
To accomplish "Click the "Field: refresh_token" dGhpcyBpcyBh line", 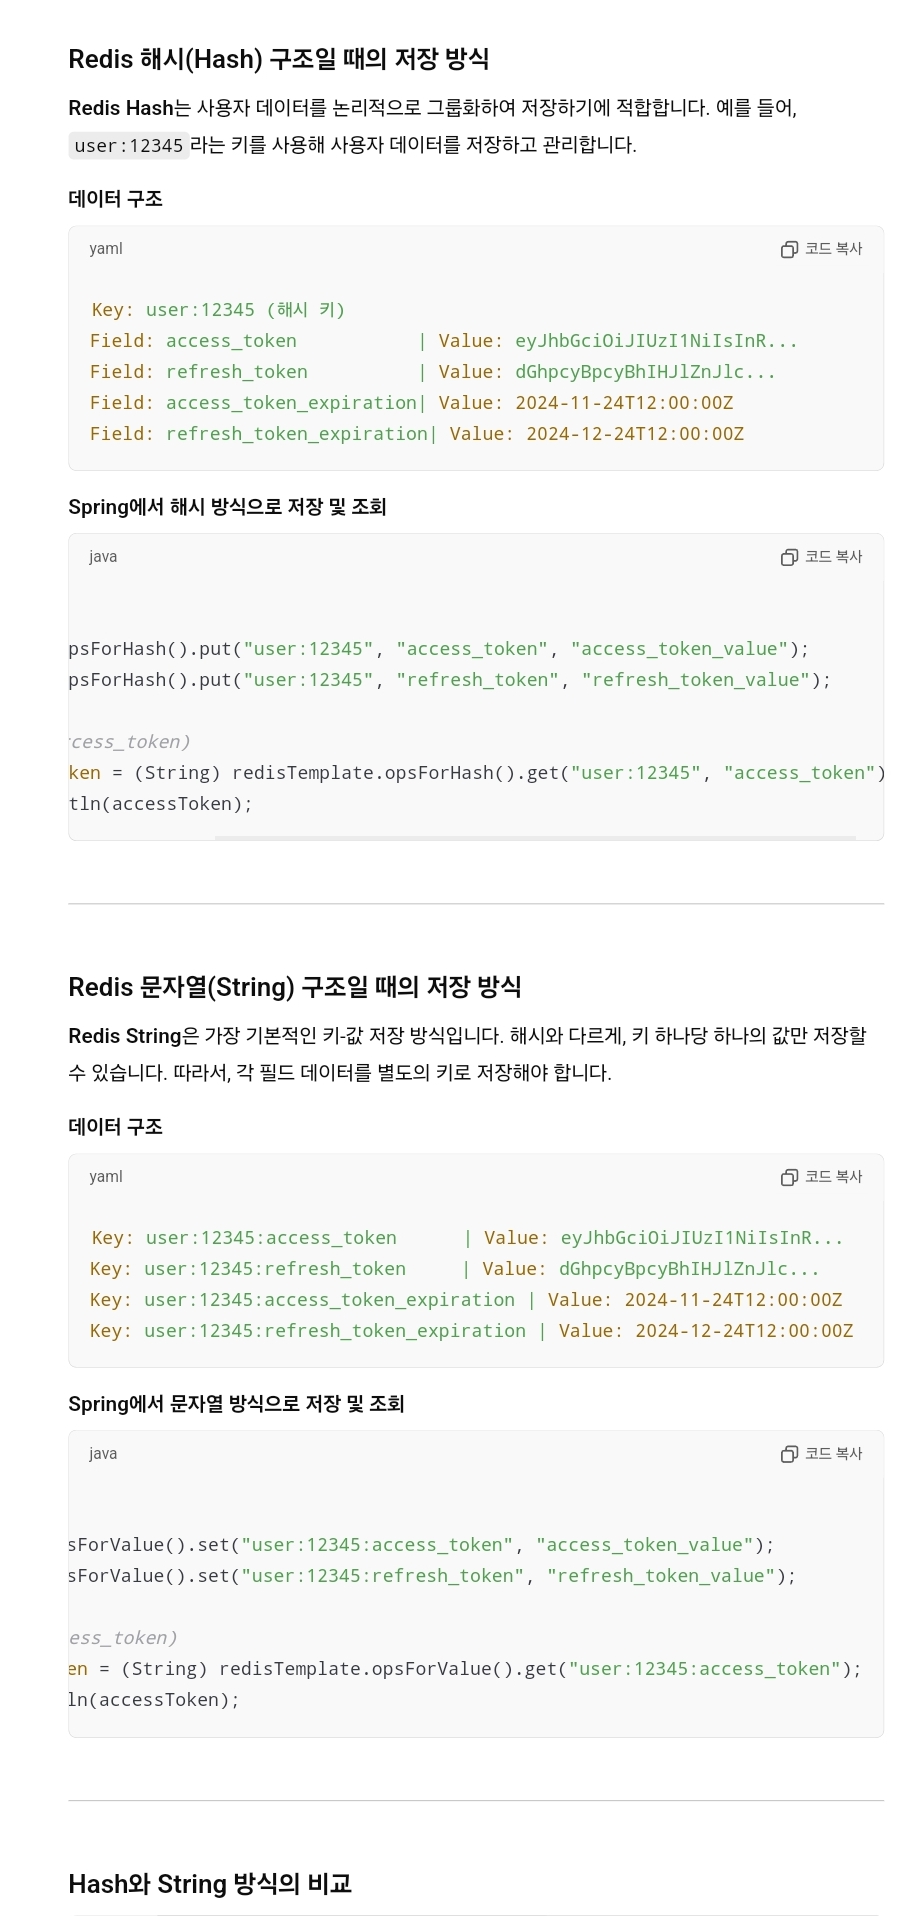I will click(433, 372).
